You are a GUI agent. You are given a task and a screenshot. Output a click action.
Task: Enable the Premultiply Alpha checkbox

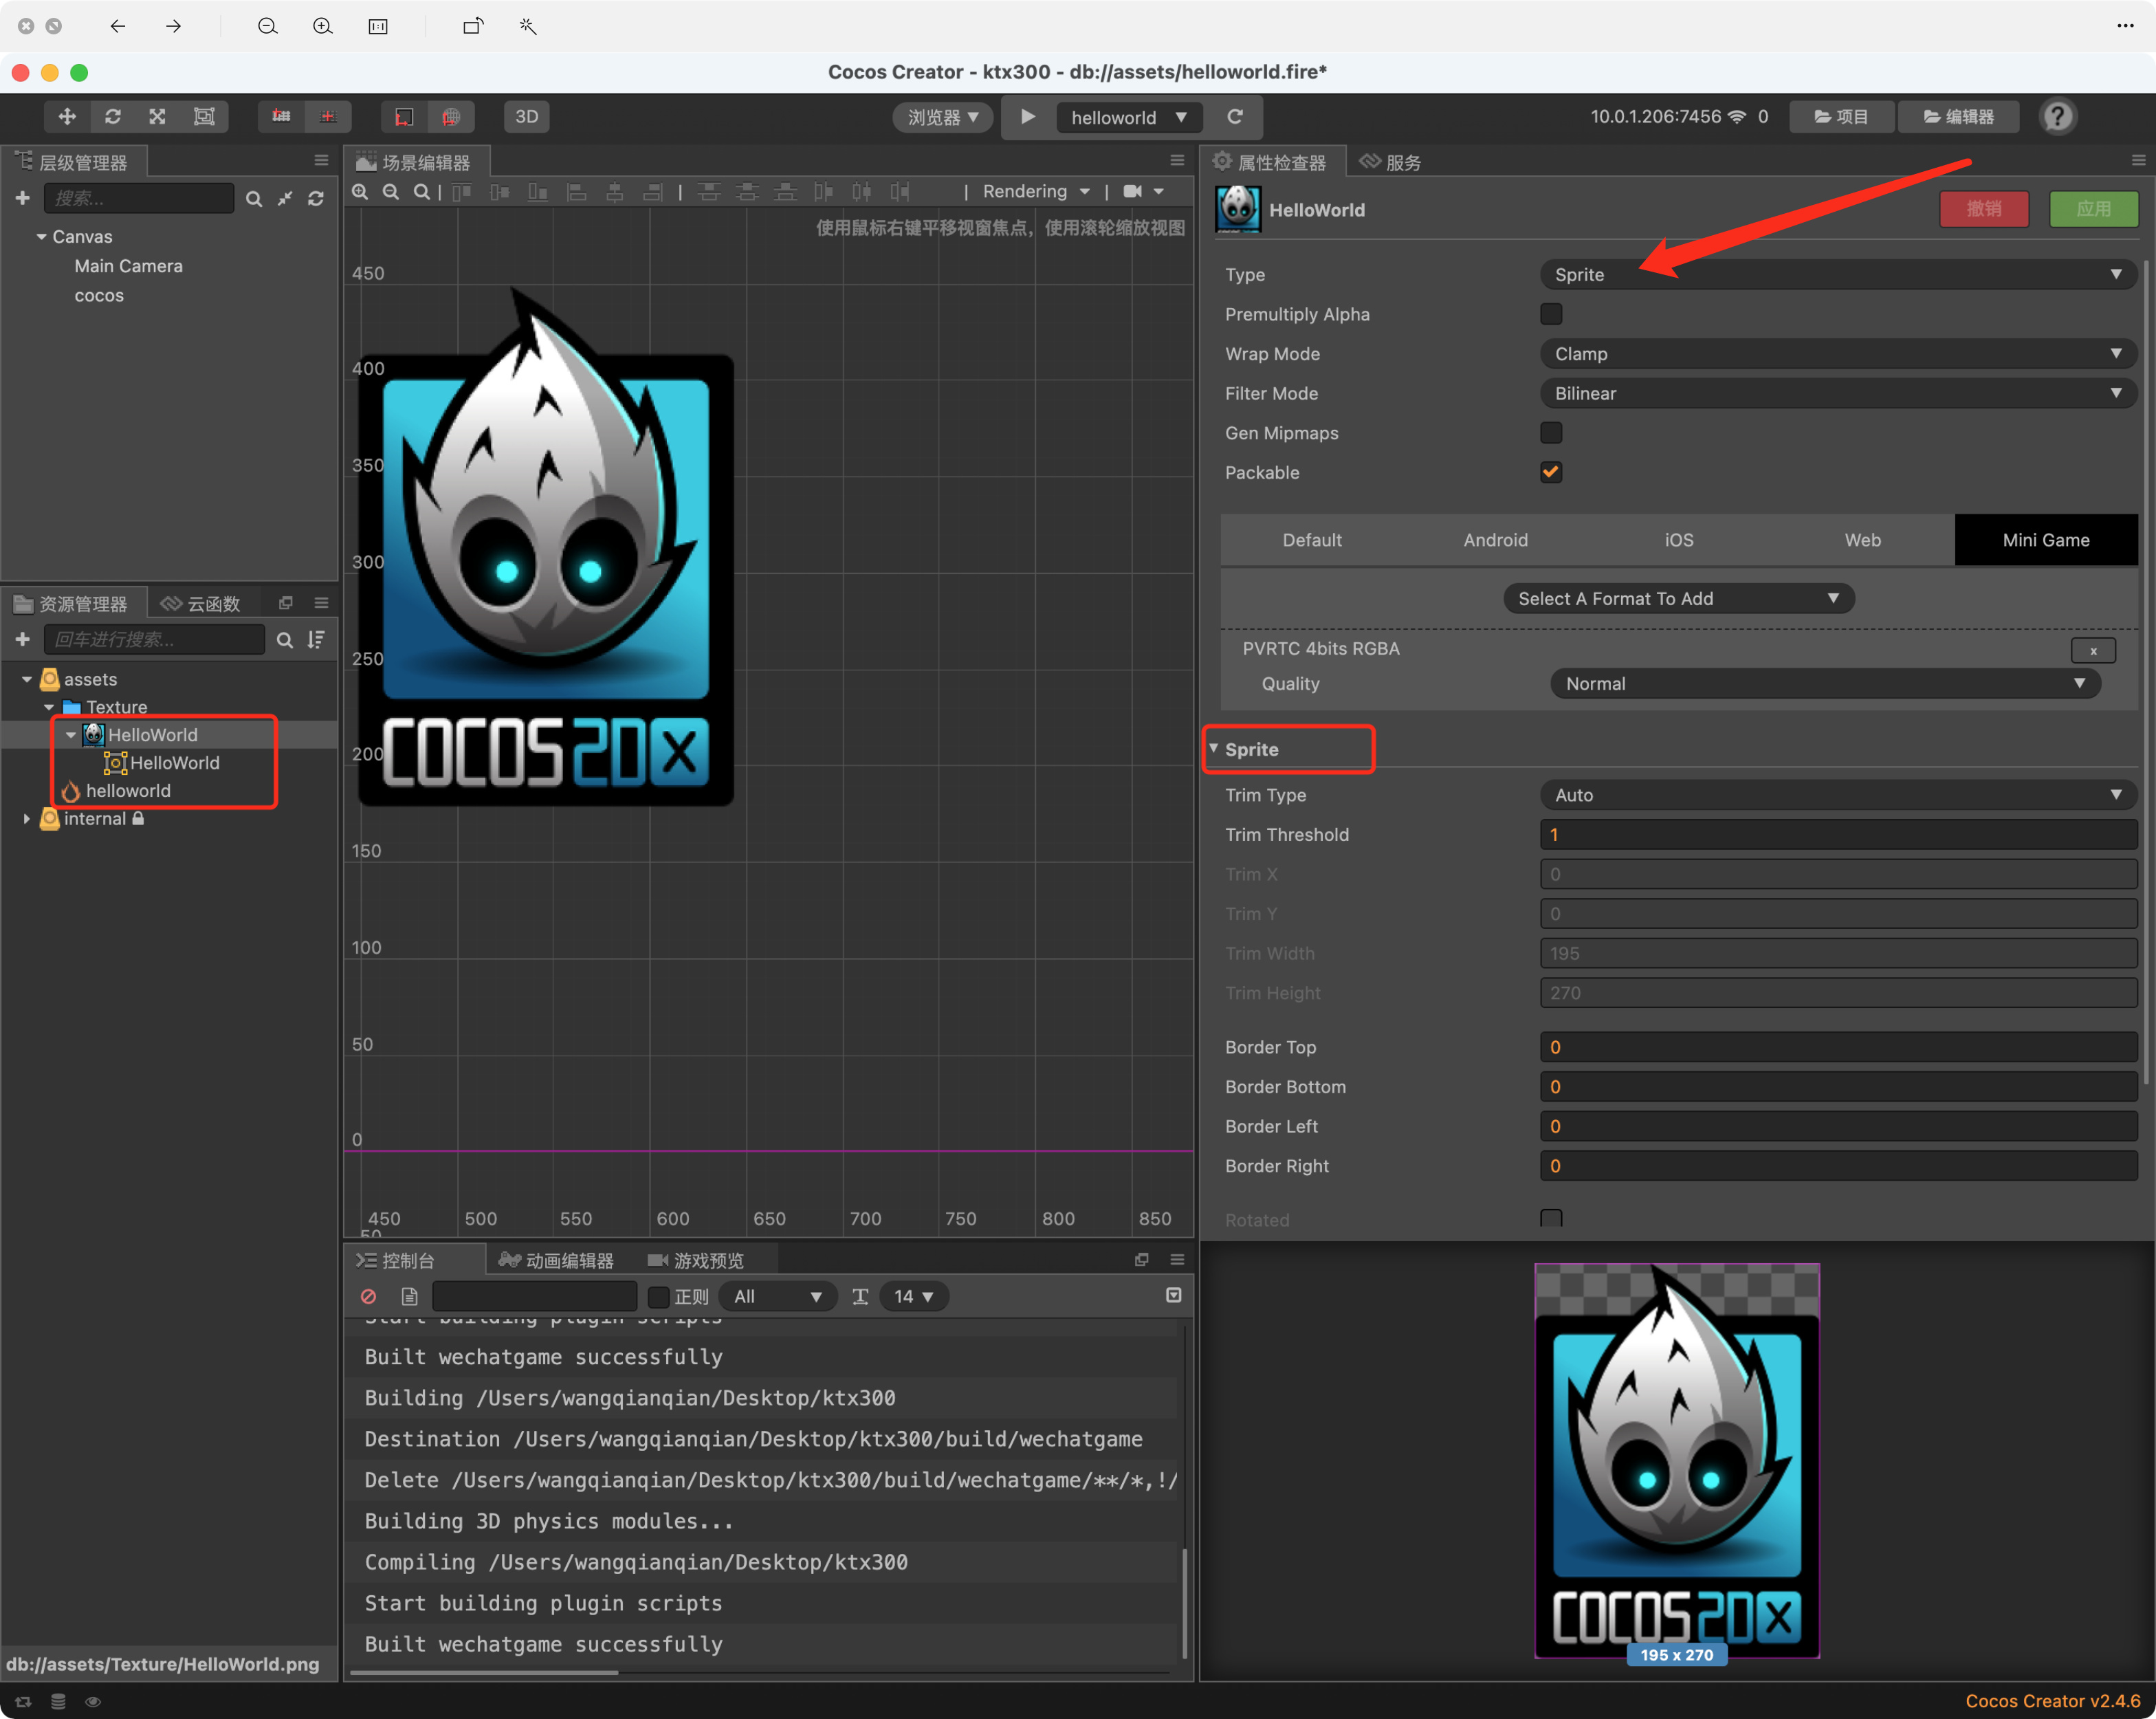coord(1550,314)
